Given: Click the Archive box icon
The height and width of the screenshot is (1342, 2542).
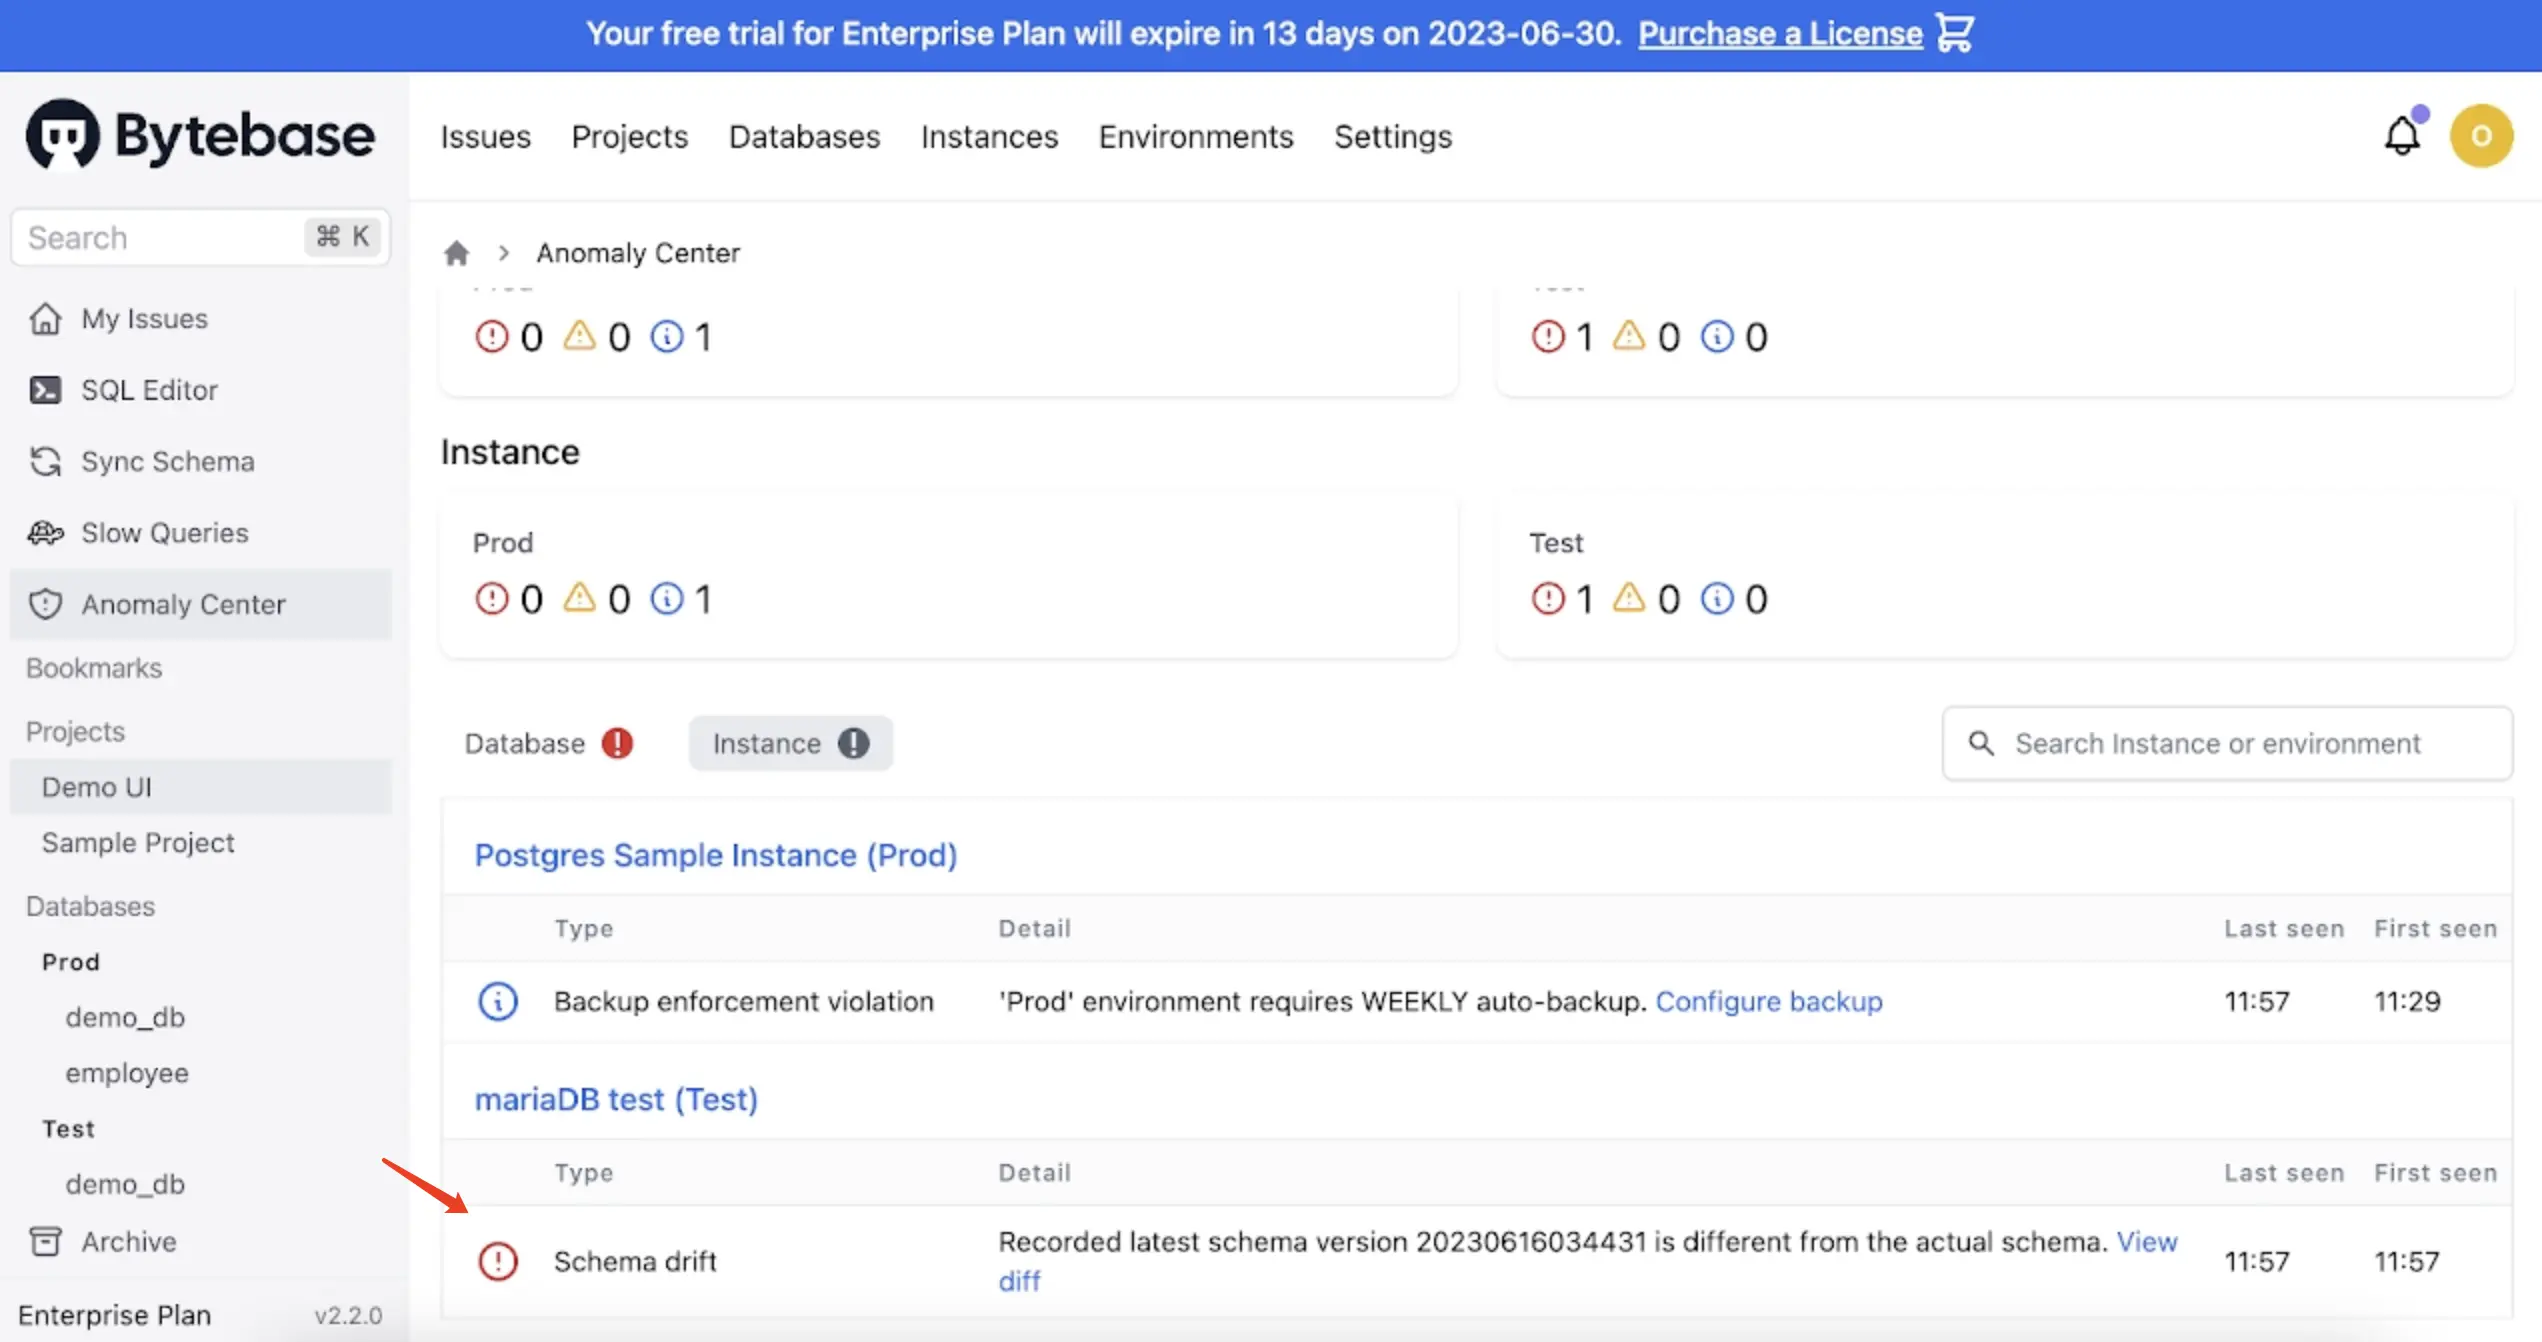Looking at the screenshot, I should click(45, 1241).
